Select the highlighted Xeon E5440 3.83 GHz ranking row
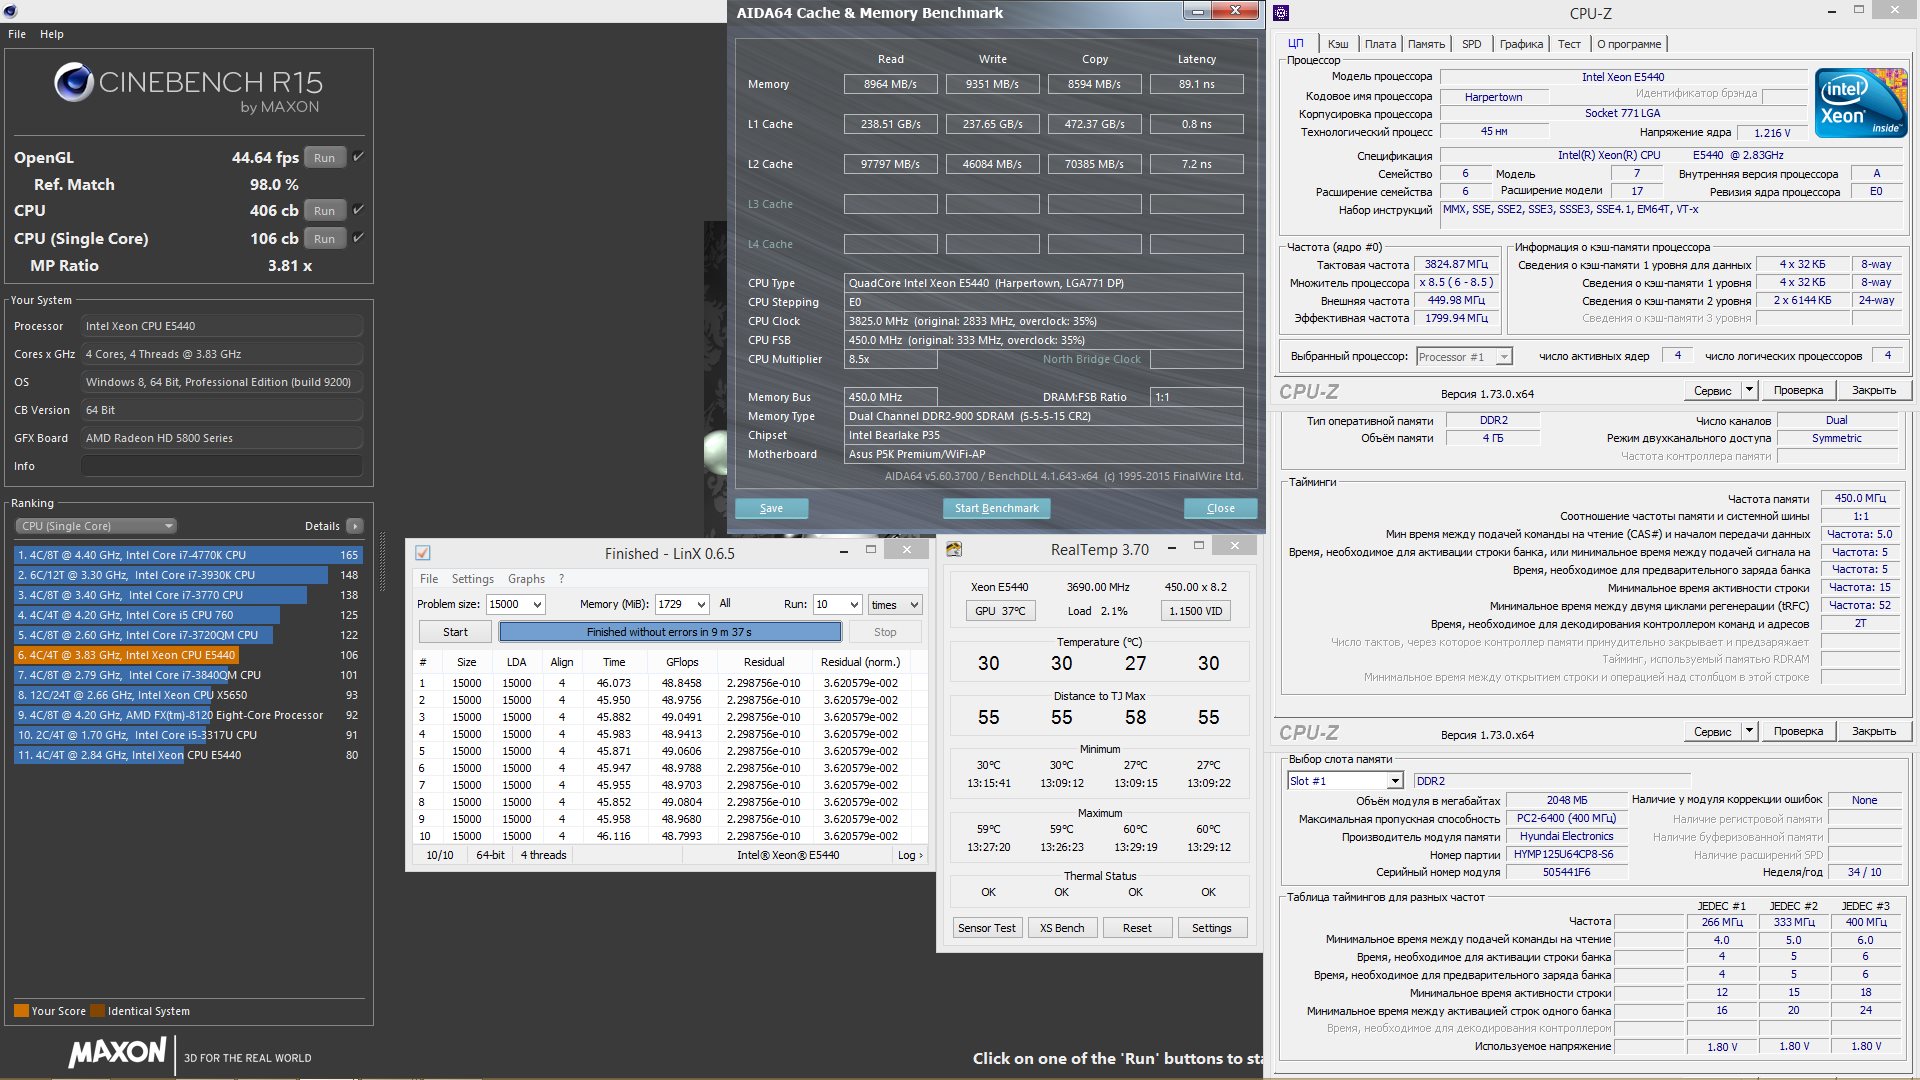The image size is (1920, 1080). click(188, 655)
